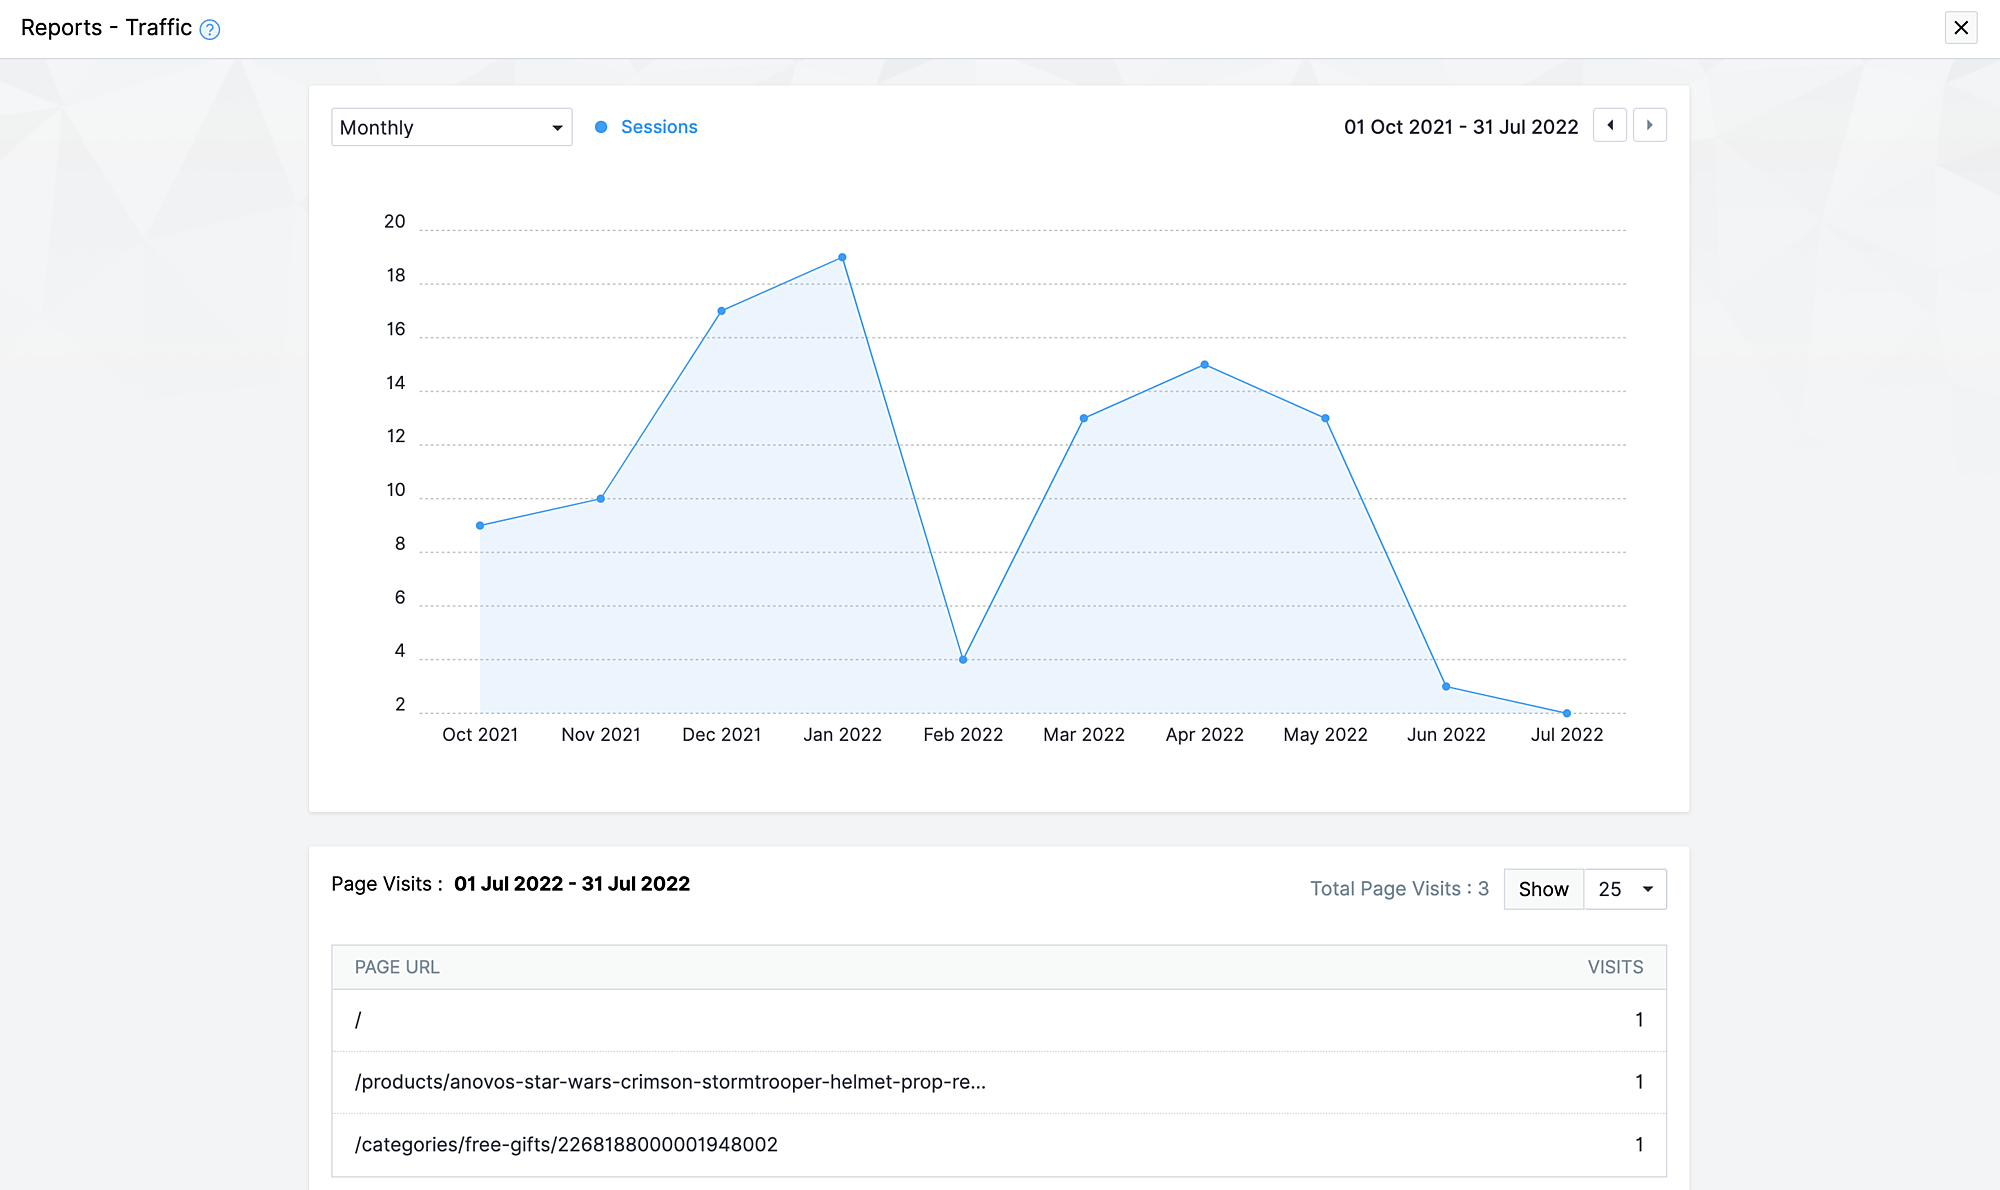2000x1190 pixels.
Task: Click the Mar 2022 data point
Action: coord(1084,419)
